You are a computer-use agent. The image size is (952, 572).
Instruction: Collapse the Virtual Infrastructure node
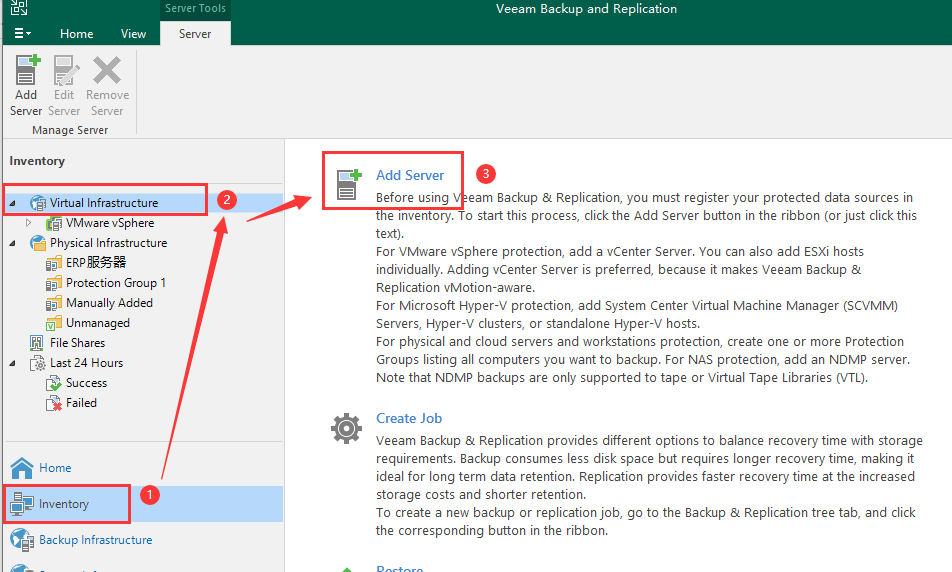12,203
